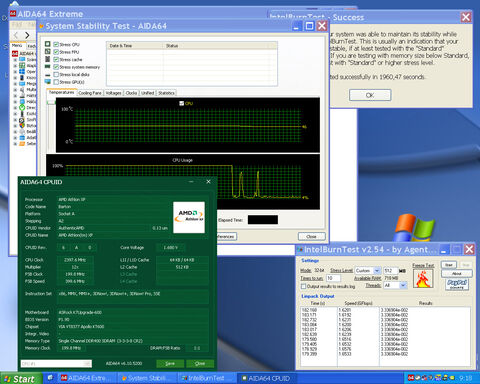Viewport: 480px width, 384px height.
Task: Click the Save button in AIDA64 CPUID
Action: click(170, 364)
